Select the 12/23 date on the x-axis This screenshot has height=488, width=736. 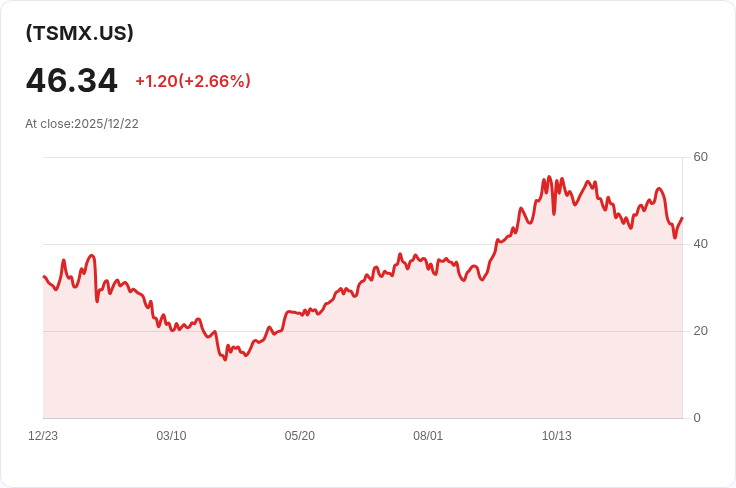coord(43,436)
